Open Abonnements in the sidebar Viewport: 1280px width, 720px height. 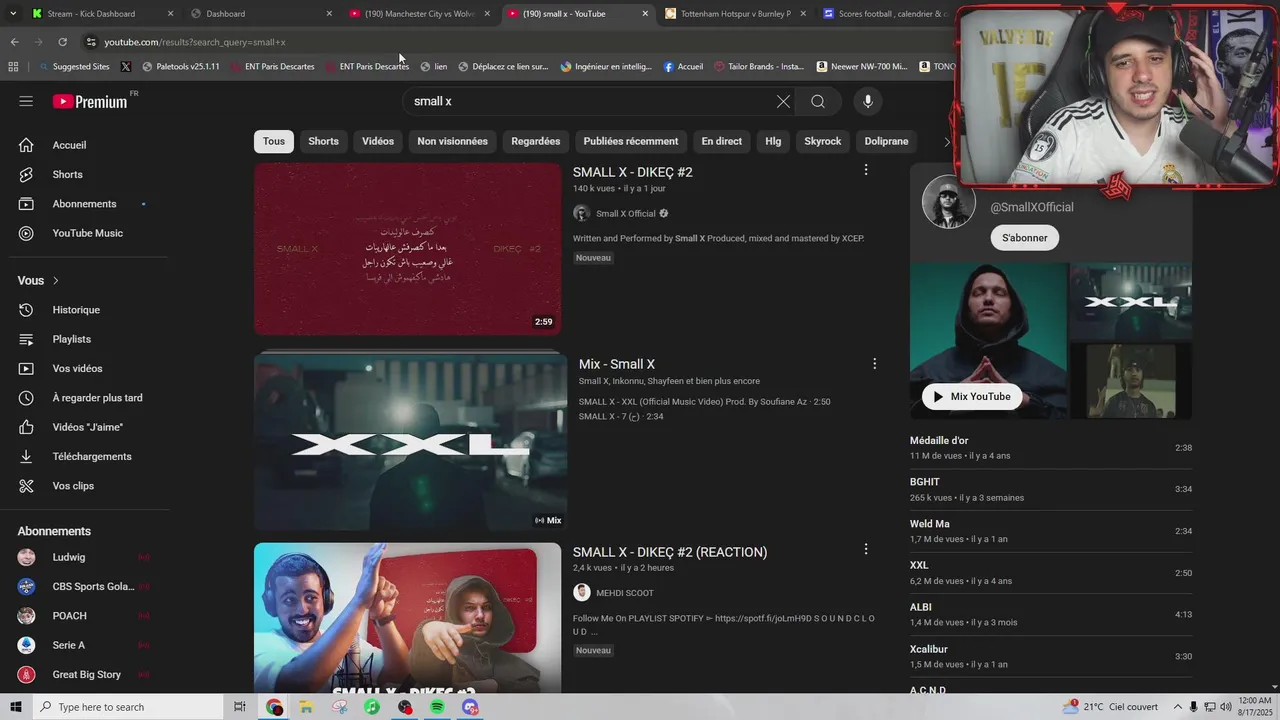coord(85,204)
